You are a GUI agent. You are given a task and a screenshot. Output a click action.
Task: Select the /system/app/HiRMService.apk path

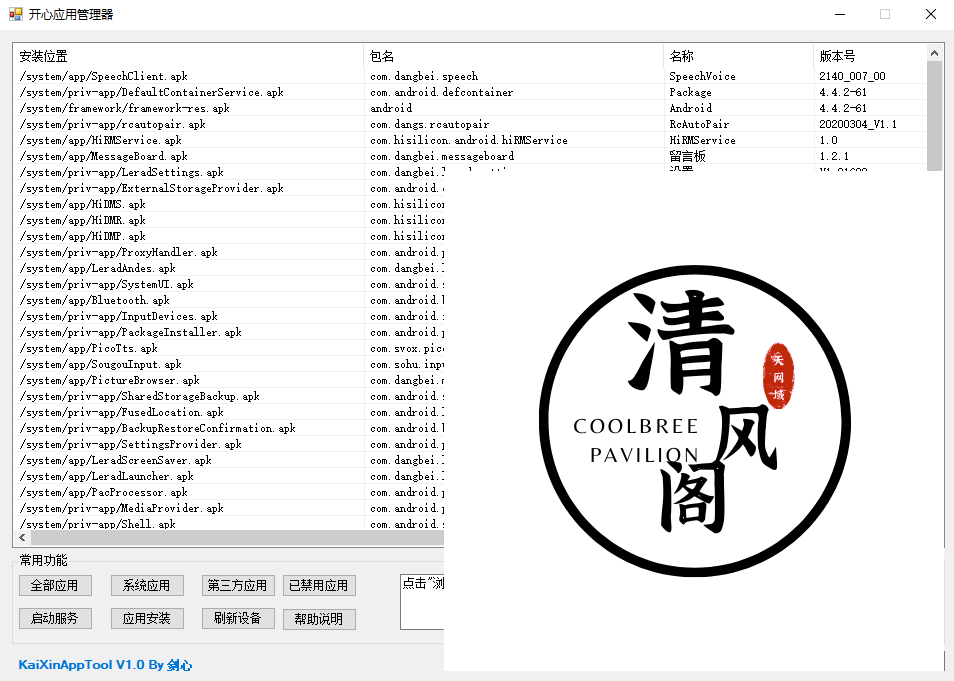point(100,141)
